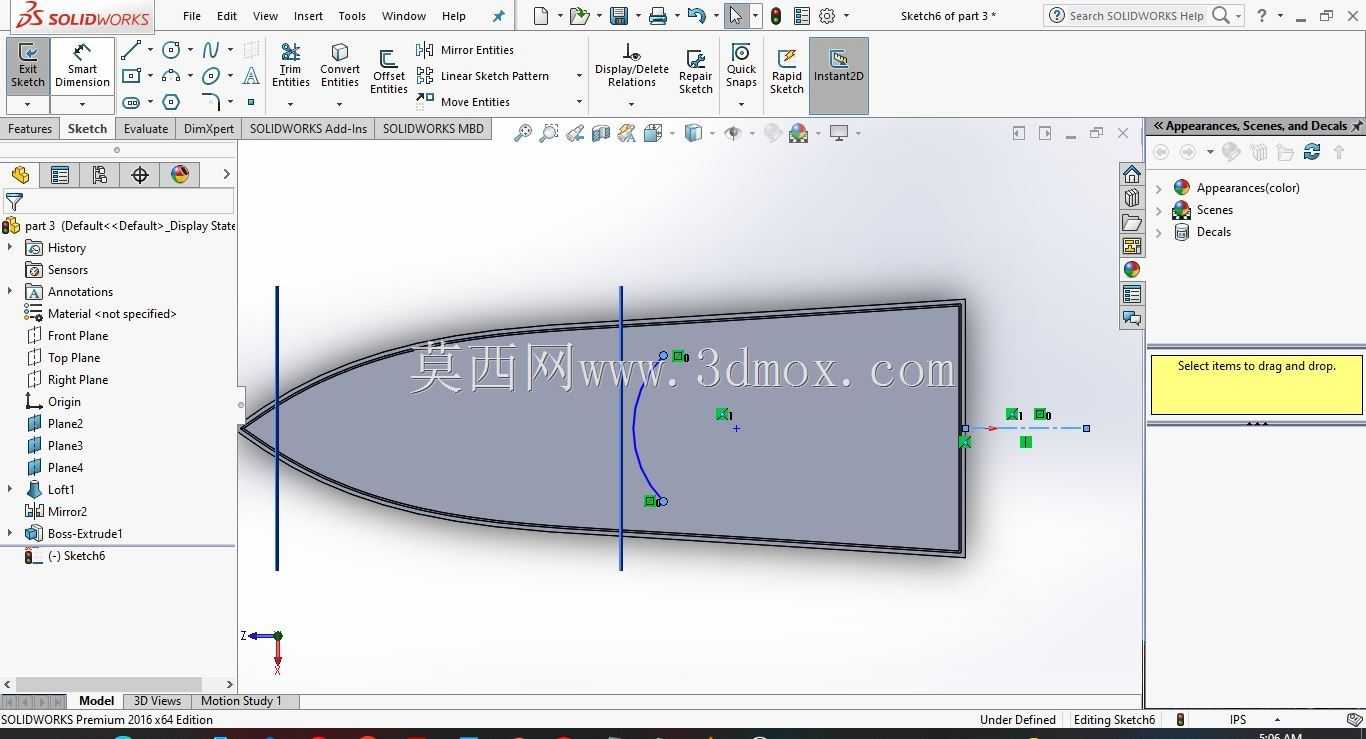Click the Rebuild traffic light icon
Viewport: 1366px width, 739px height.
pos(776,16)
